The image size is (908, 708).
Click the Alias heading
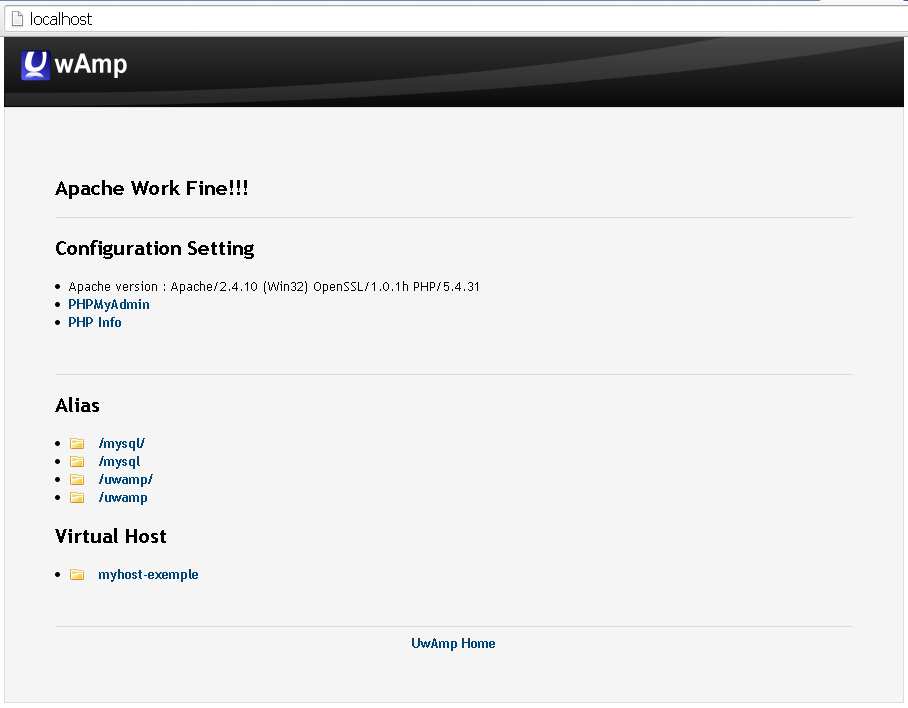coord(77,405)
